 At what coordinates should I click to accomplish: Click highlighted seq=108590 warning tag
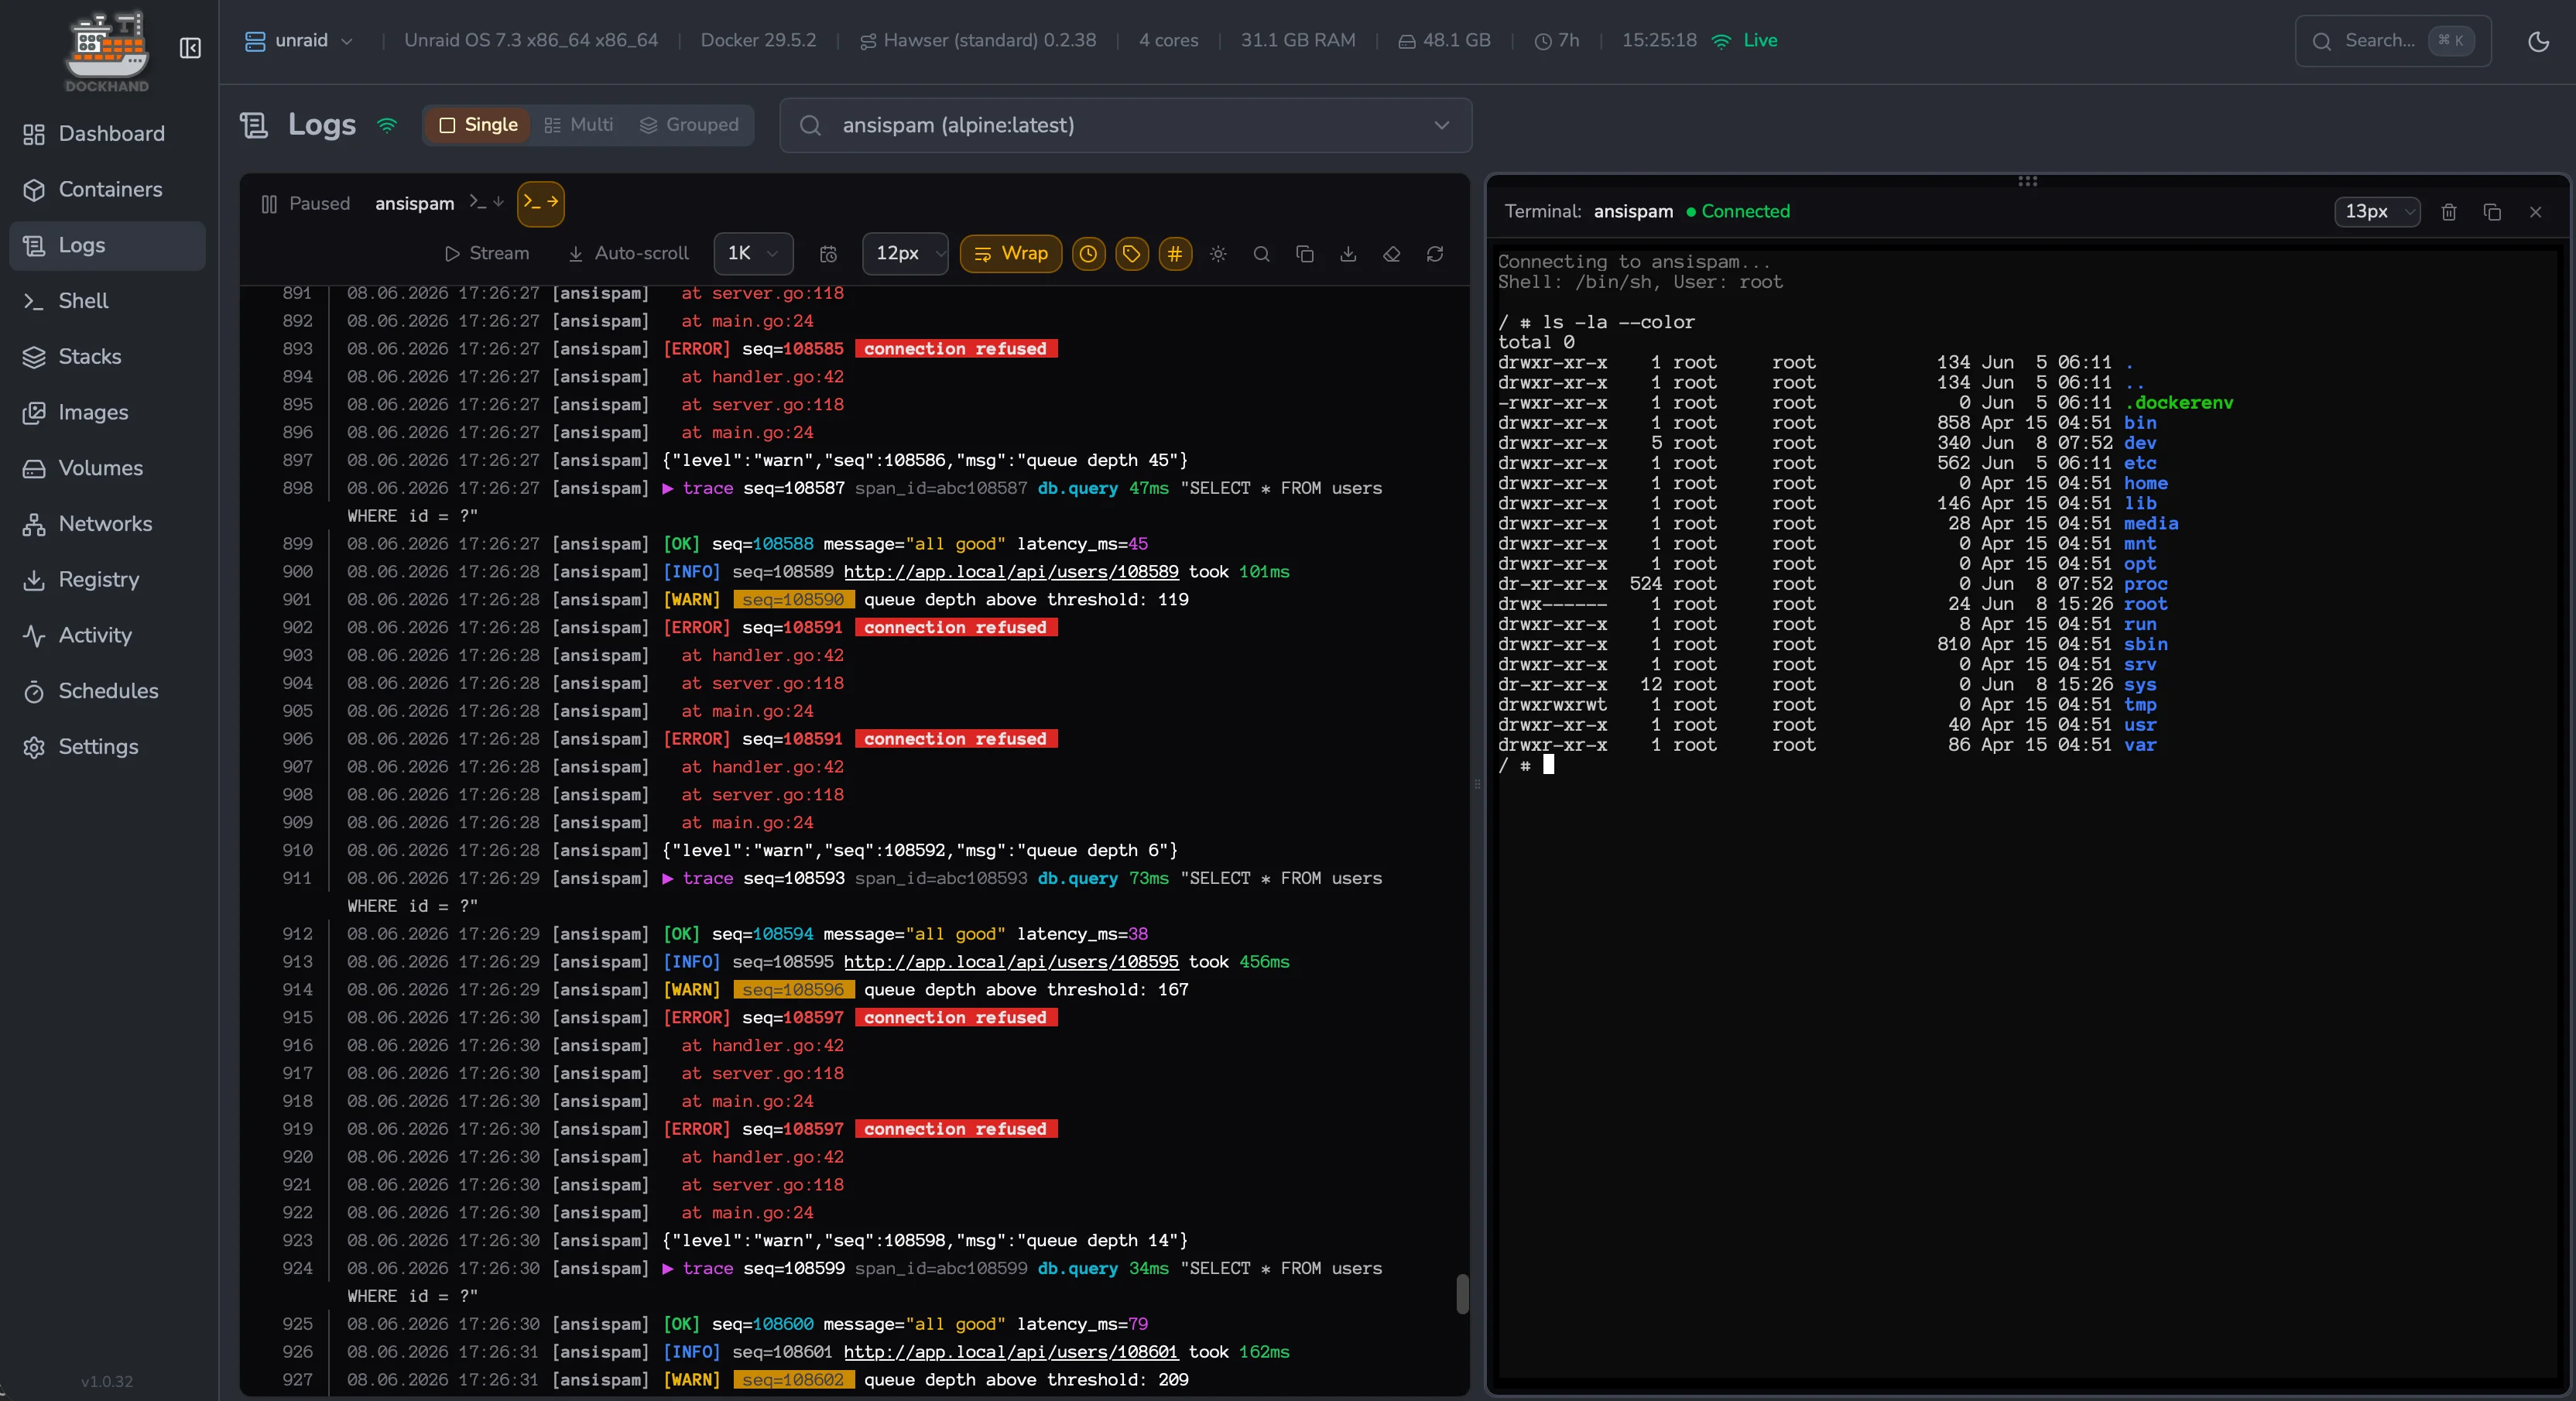click(793, 600)
